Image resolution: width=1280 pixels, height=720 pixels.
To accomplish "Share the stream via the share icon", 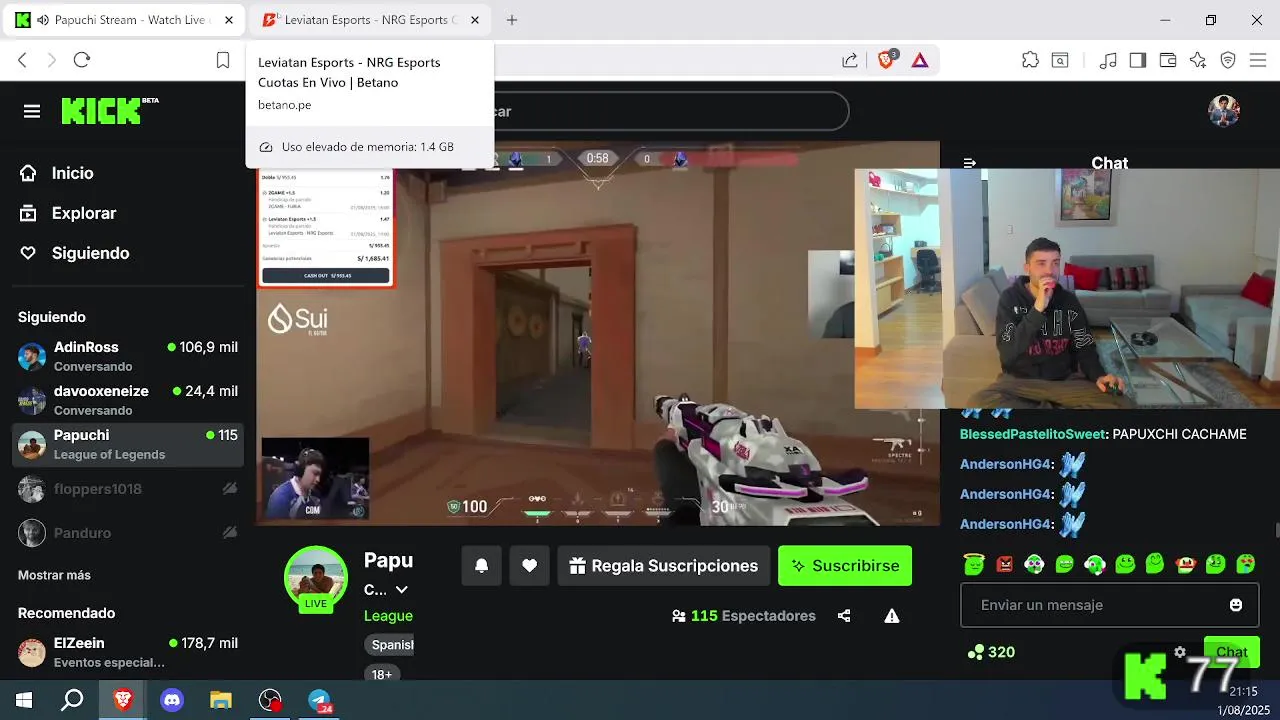I will [844, 616].
